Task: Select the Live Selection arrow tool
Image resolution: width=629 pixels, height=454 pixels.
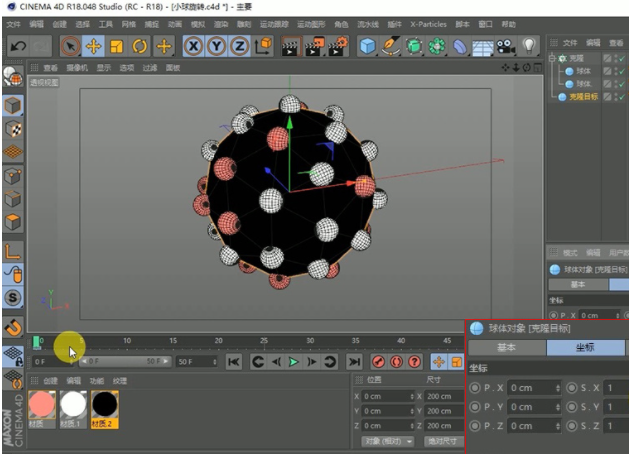Action: [71, 46]
